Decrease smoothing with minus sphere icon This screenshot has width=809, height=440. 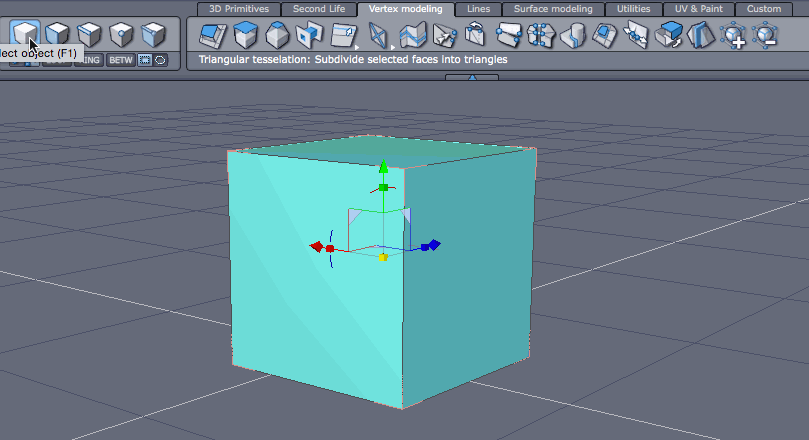(x=765, y=36)
